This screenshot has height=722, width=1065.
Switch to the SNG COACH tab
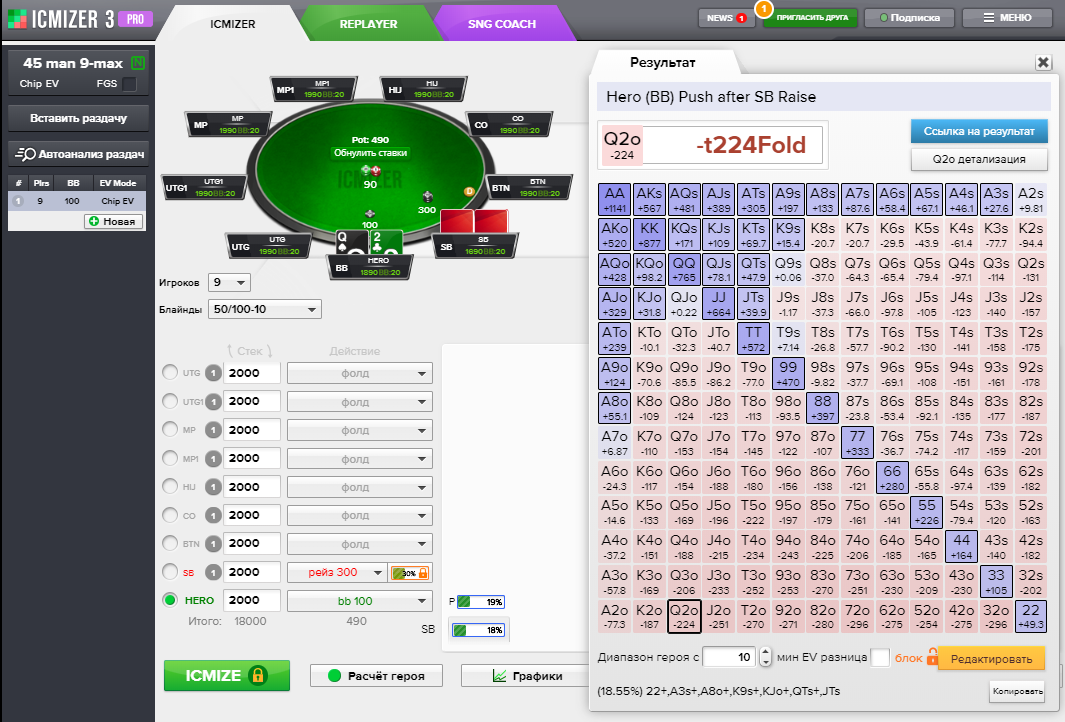pos(502,24)
